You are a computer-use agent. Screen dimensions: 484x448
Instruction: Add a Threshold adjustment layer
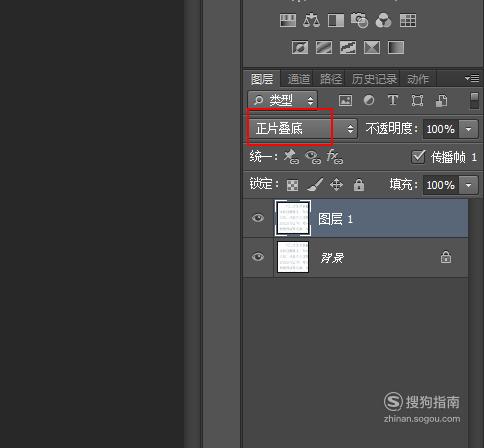pos(348,47)
